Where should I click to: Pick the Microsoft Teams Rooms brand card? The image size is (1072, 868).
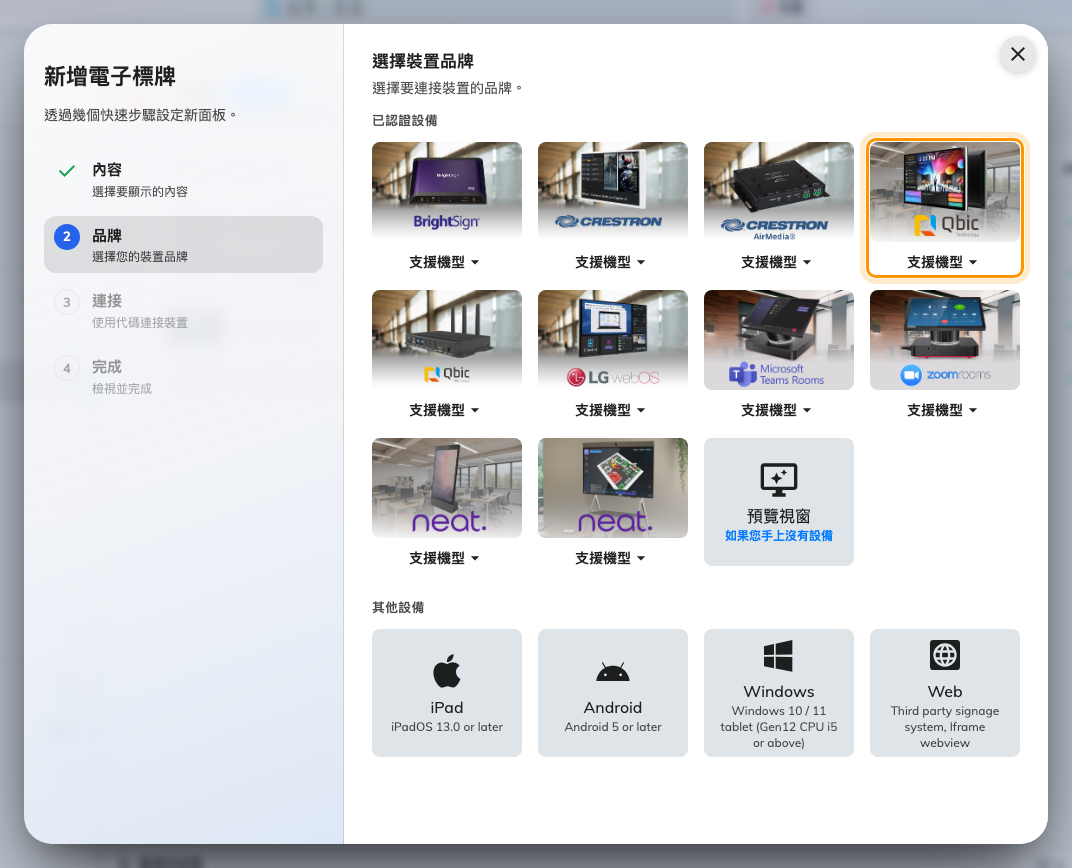pos(779,340)
